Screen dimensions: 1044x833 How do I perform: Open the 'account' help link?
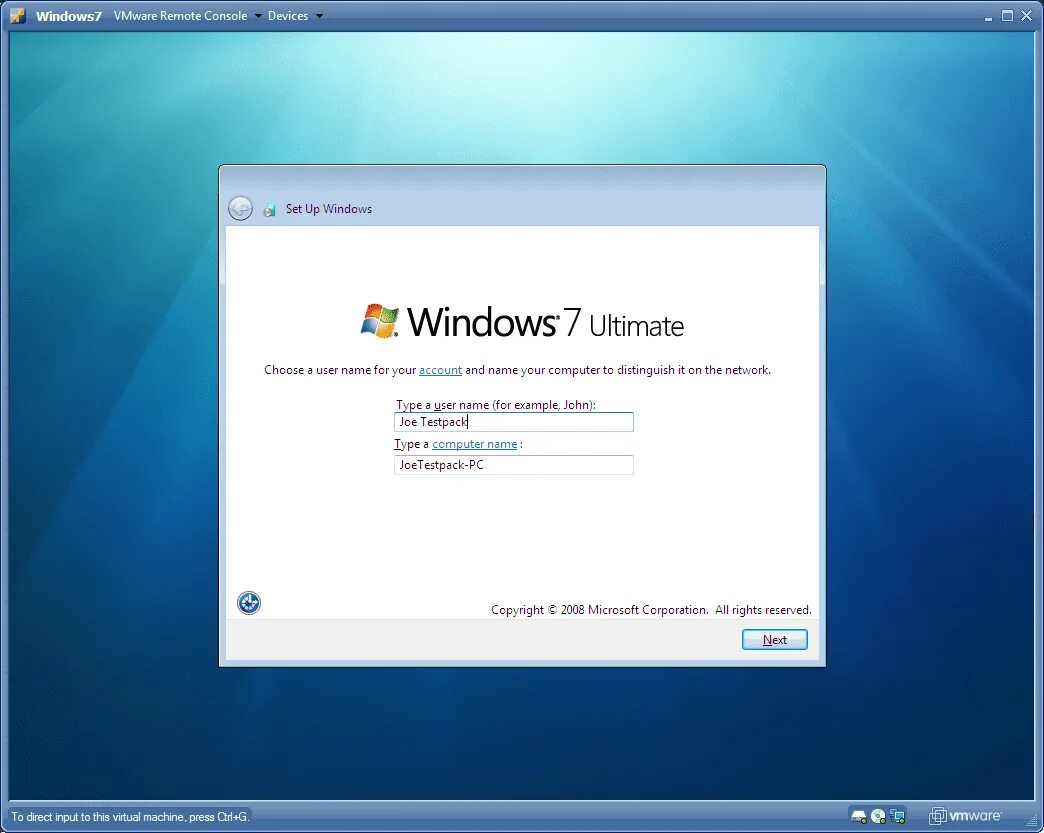pos(440,370)
